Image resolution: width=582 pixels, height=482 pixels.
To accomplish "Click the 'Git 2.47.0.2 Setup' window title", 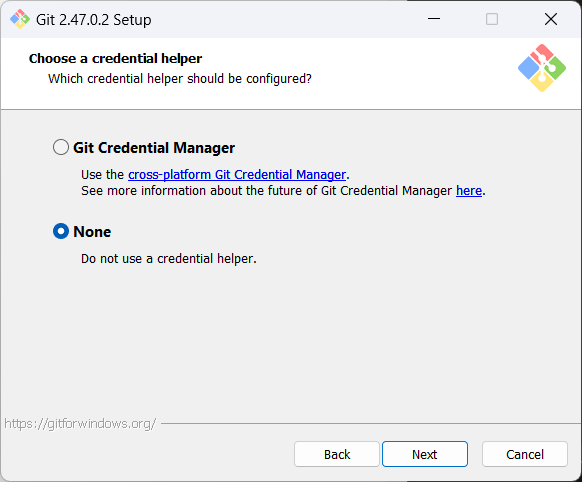I will click(x=94, y=20).
